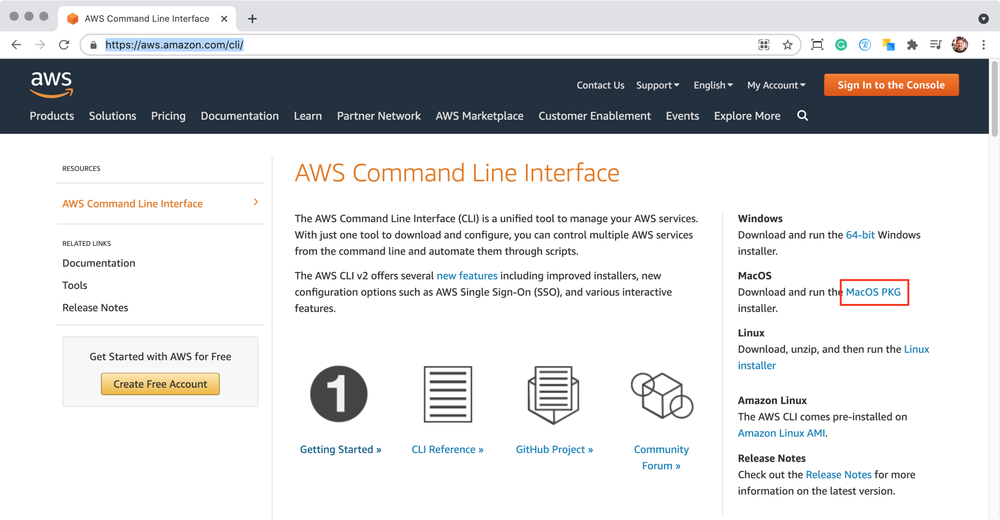This screenshot has height=520, width=1000.
Task: Bookmark page with the star icon
Action: [x=788, y=45]
